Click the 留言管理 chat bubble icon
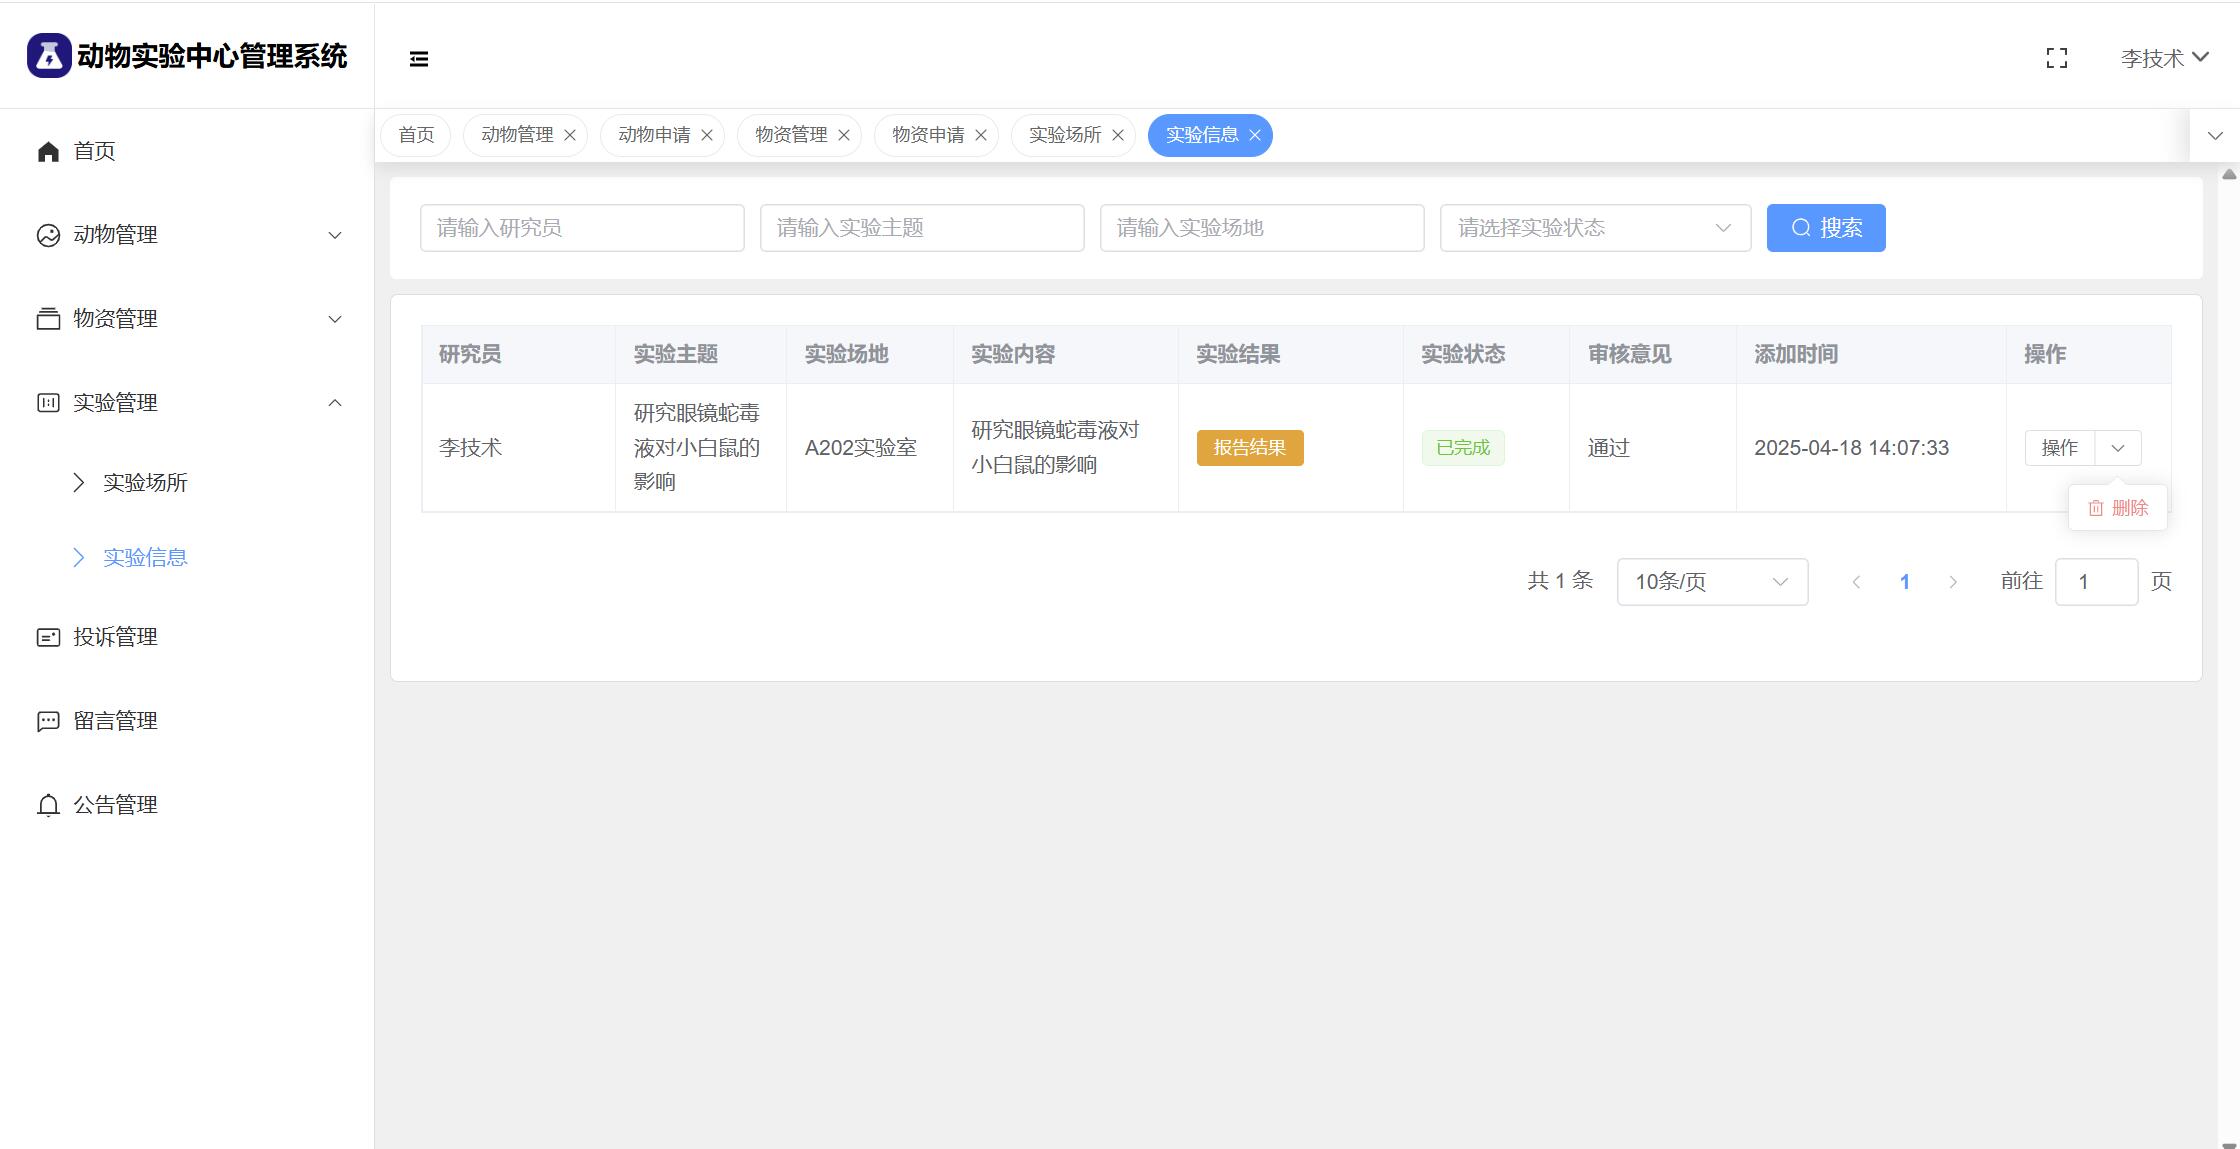Image resolution: width=2240 pixels, height=1149 pixels. (48, 721)
